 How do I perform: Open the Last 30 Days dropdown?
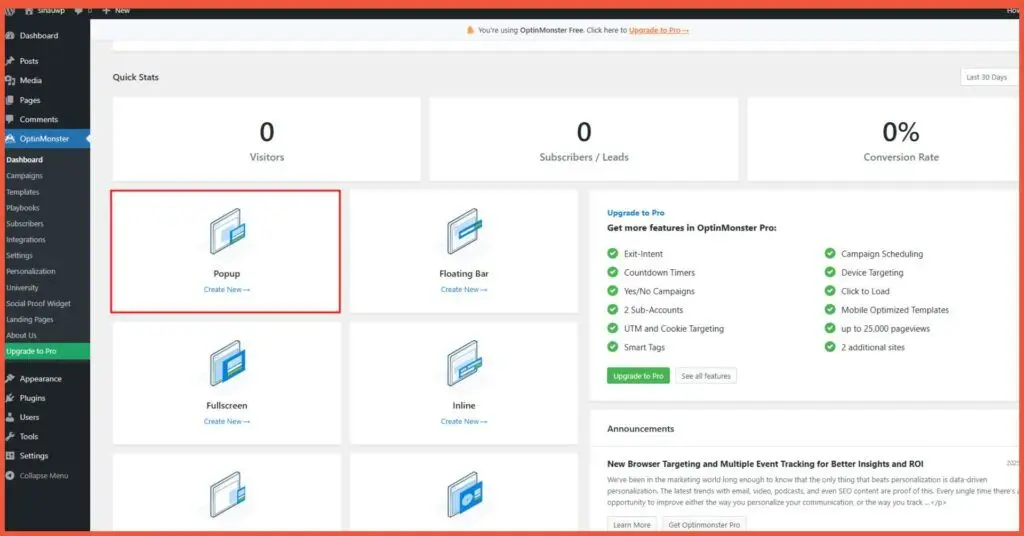tap(988, 77)
